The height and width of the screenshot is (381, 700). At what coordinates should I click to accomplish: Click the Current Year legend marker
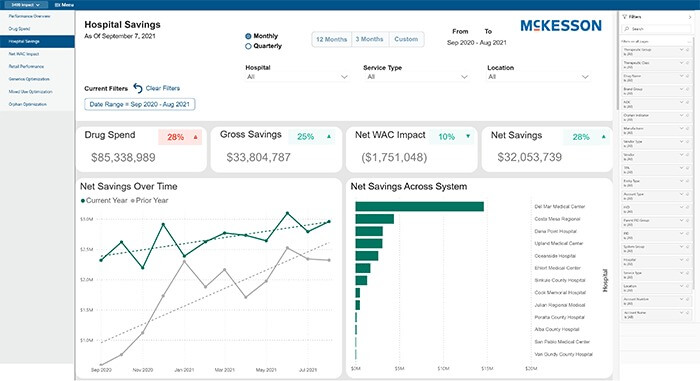click(83, 201)
